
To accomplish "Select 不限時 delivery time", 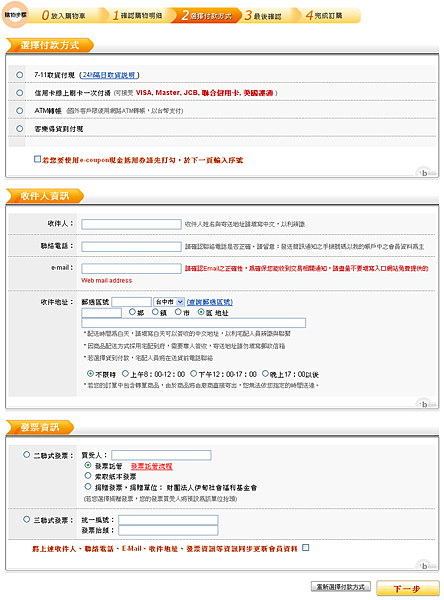I will [90, 373].
